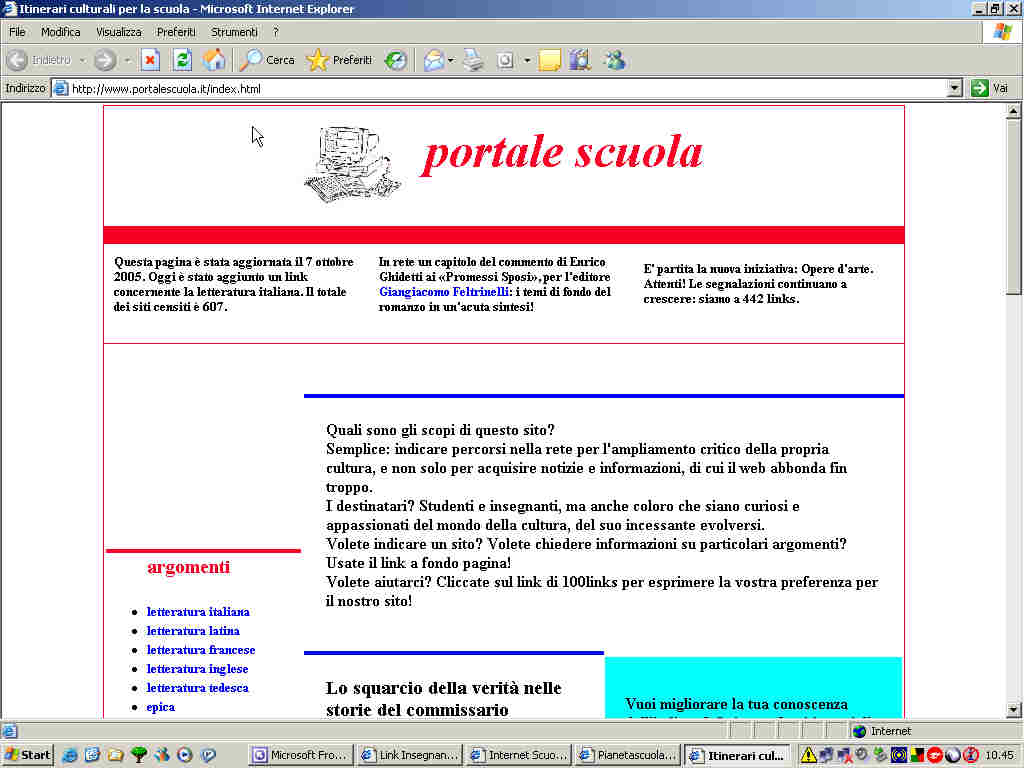The height and width of the screenshot is (768, 1024).
Task: Open the address bar dropdown list
Action: pos(955,88)
